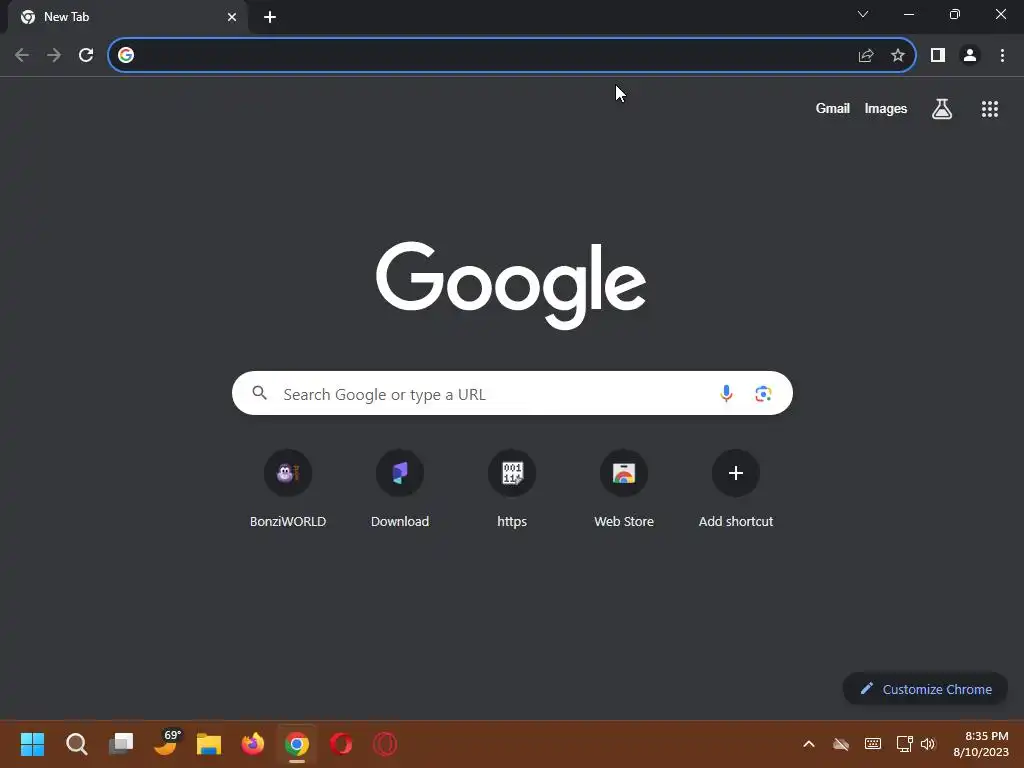Screen dimensions: 1024x768
Task: Open Customize Chrome panel
Action: 925,689
